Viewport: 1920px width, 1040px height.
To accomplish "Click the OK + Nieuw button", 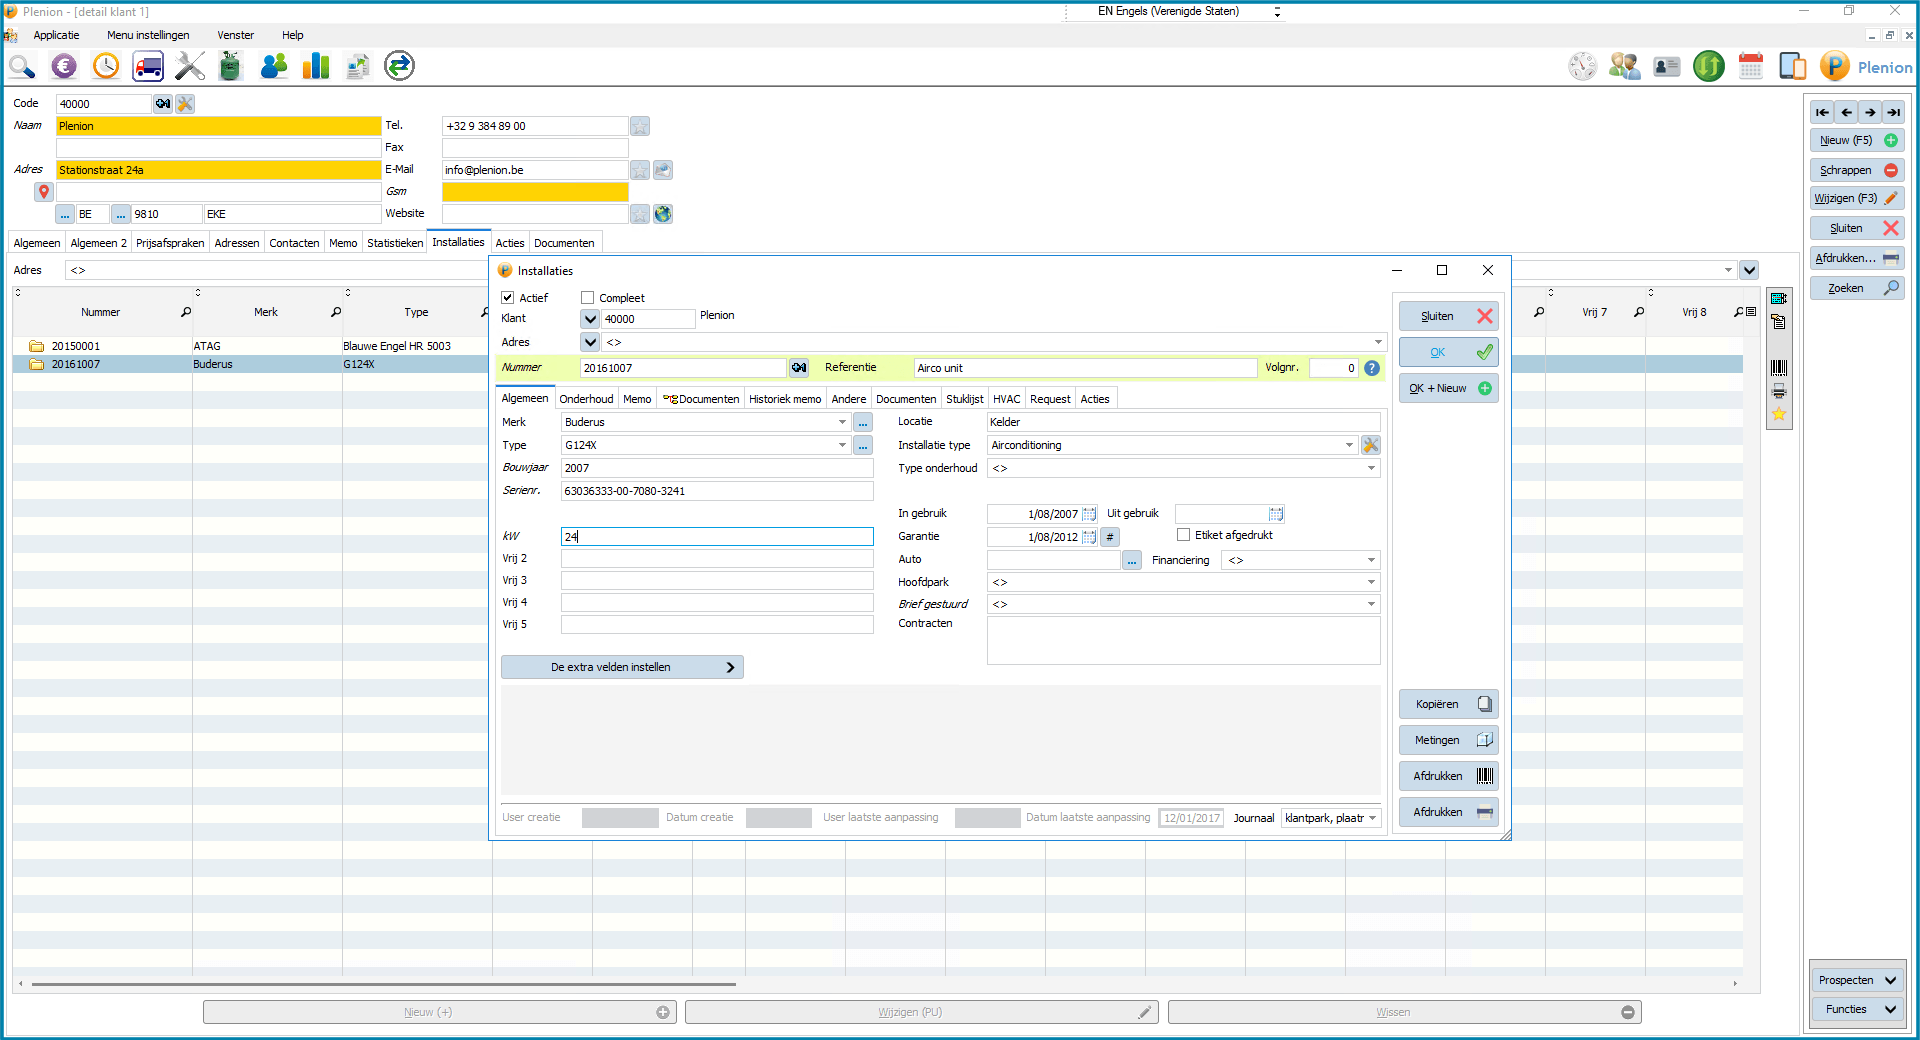I will [x=1448, y=388].
